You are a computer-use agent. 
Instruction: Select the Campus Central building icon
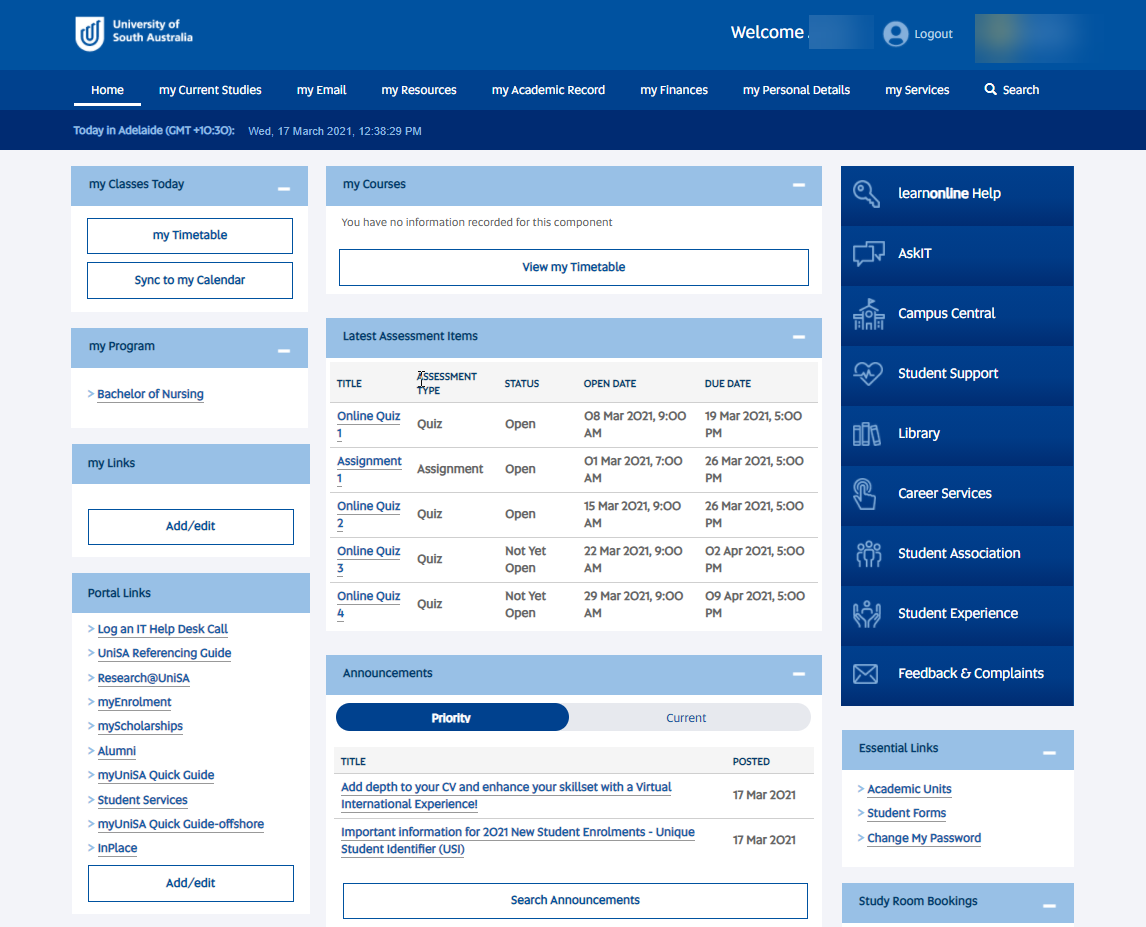click(867, 313)
